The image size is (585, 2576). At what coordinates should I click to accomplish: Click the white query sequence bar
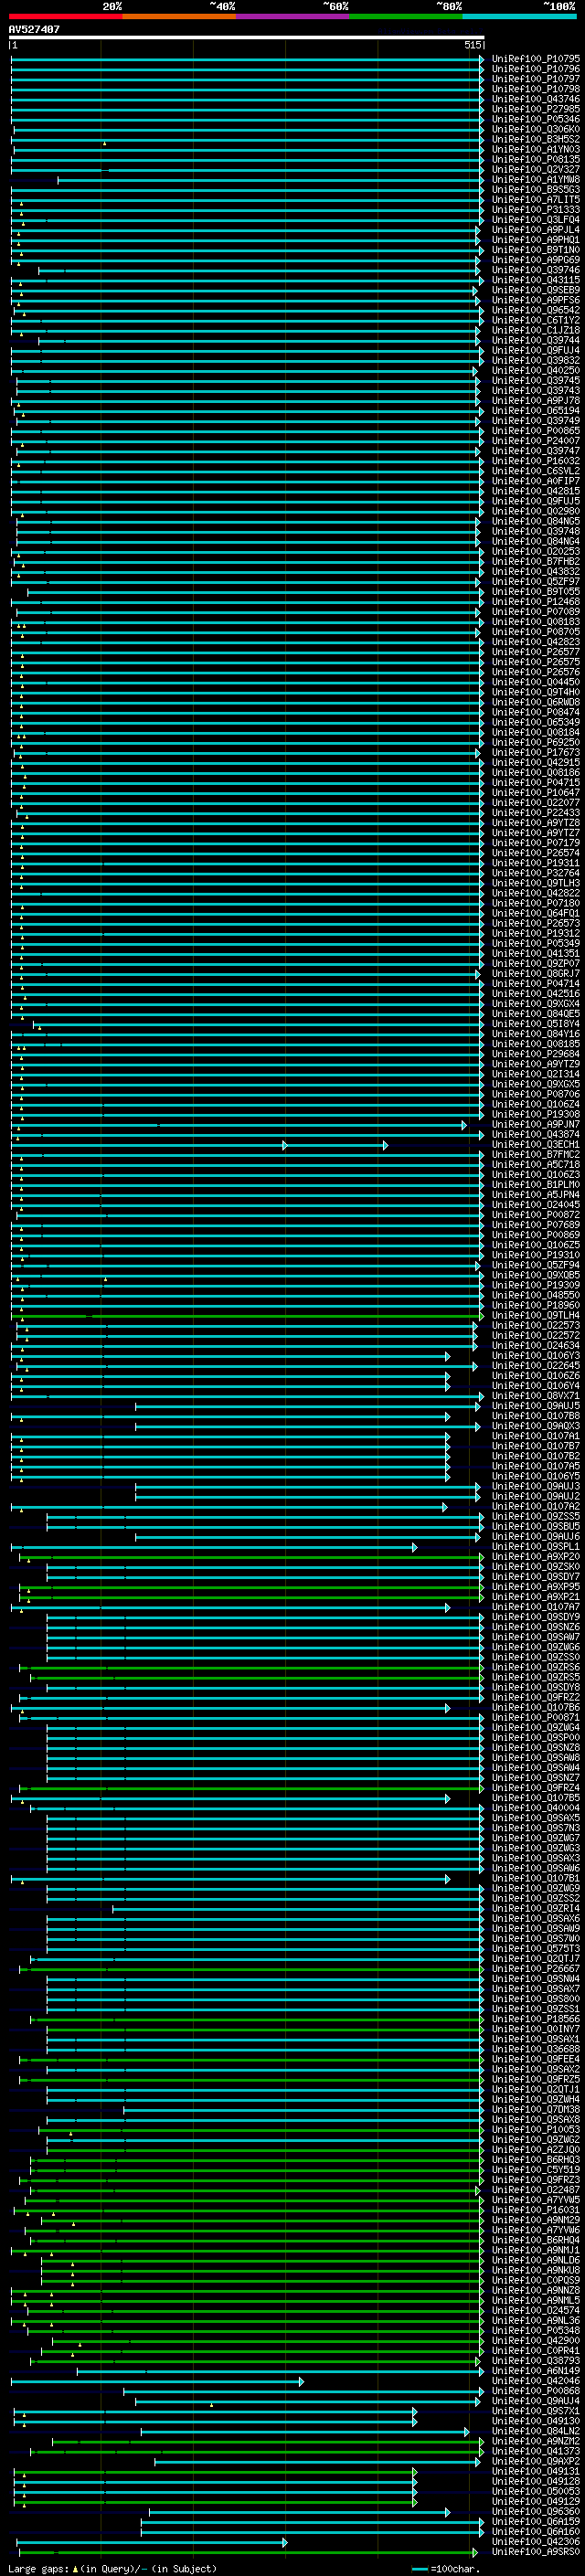247,37
